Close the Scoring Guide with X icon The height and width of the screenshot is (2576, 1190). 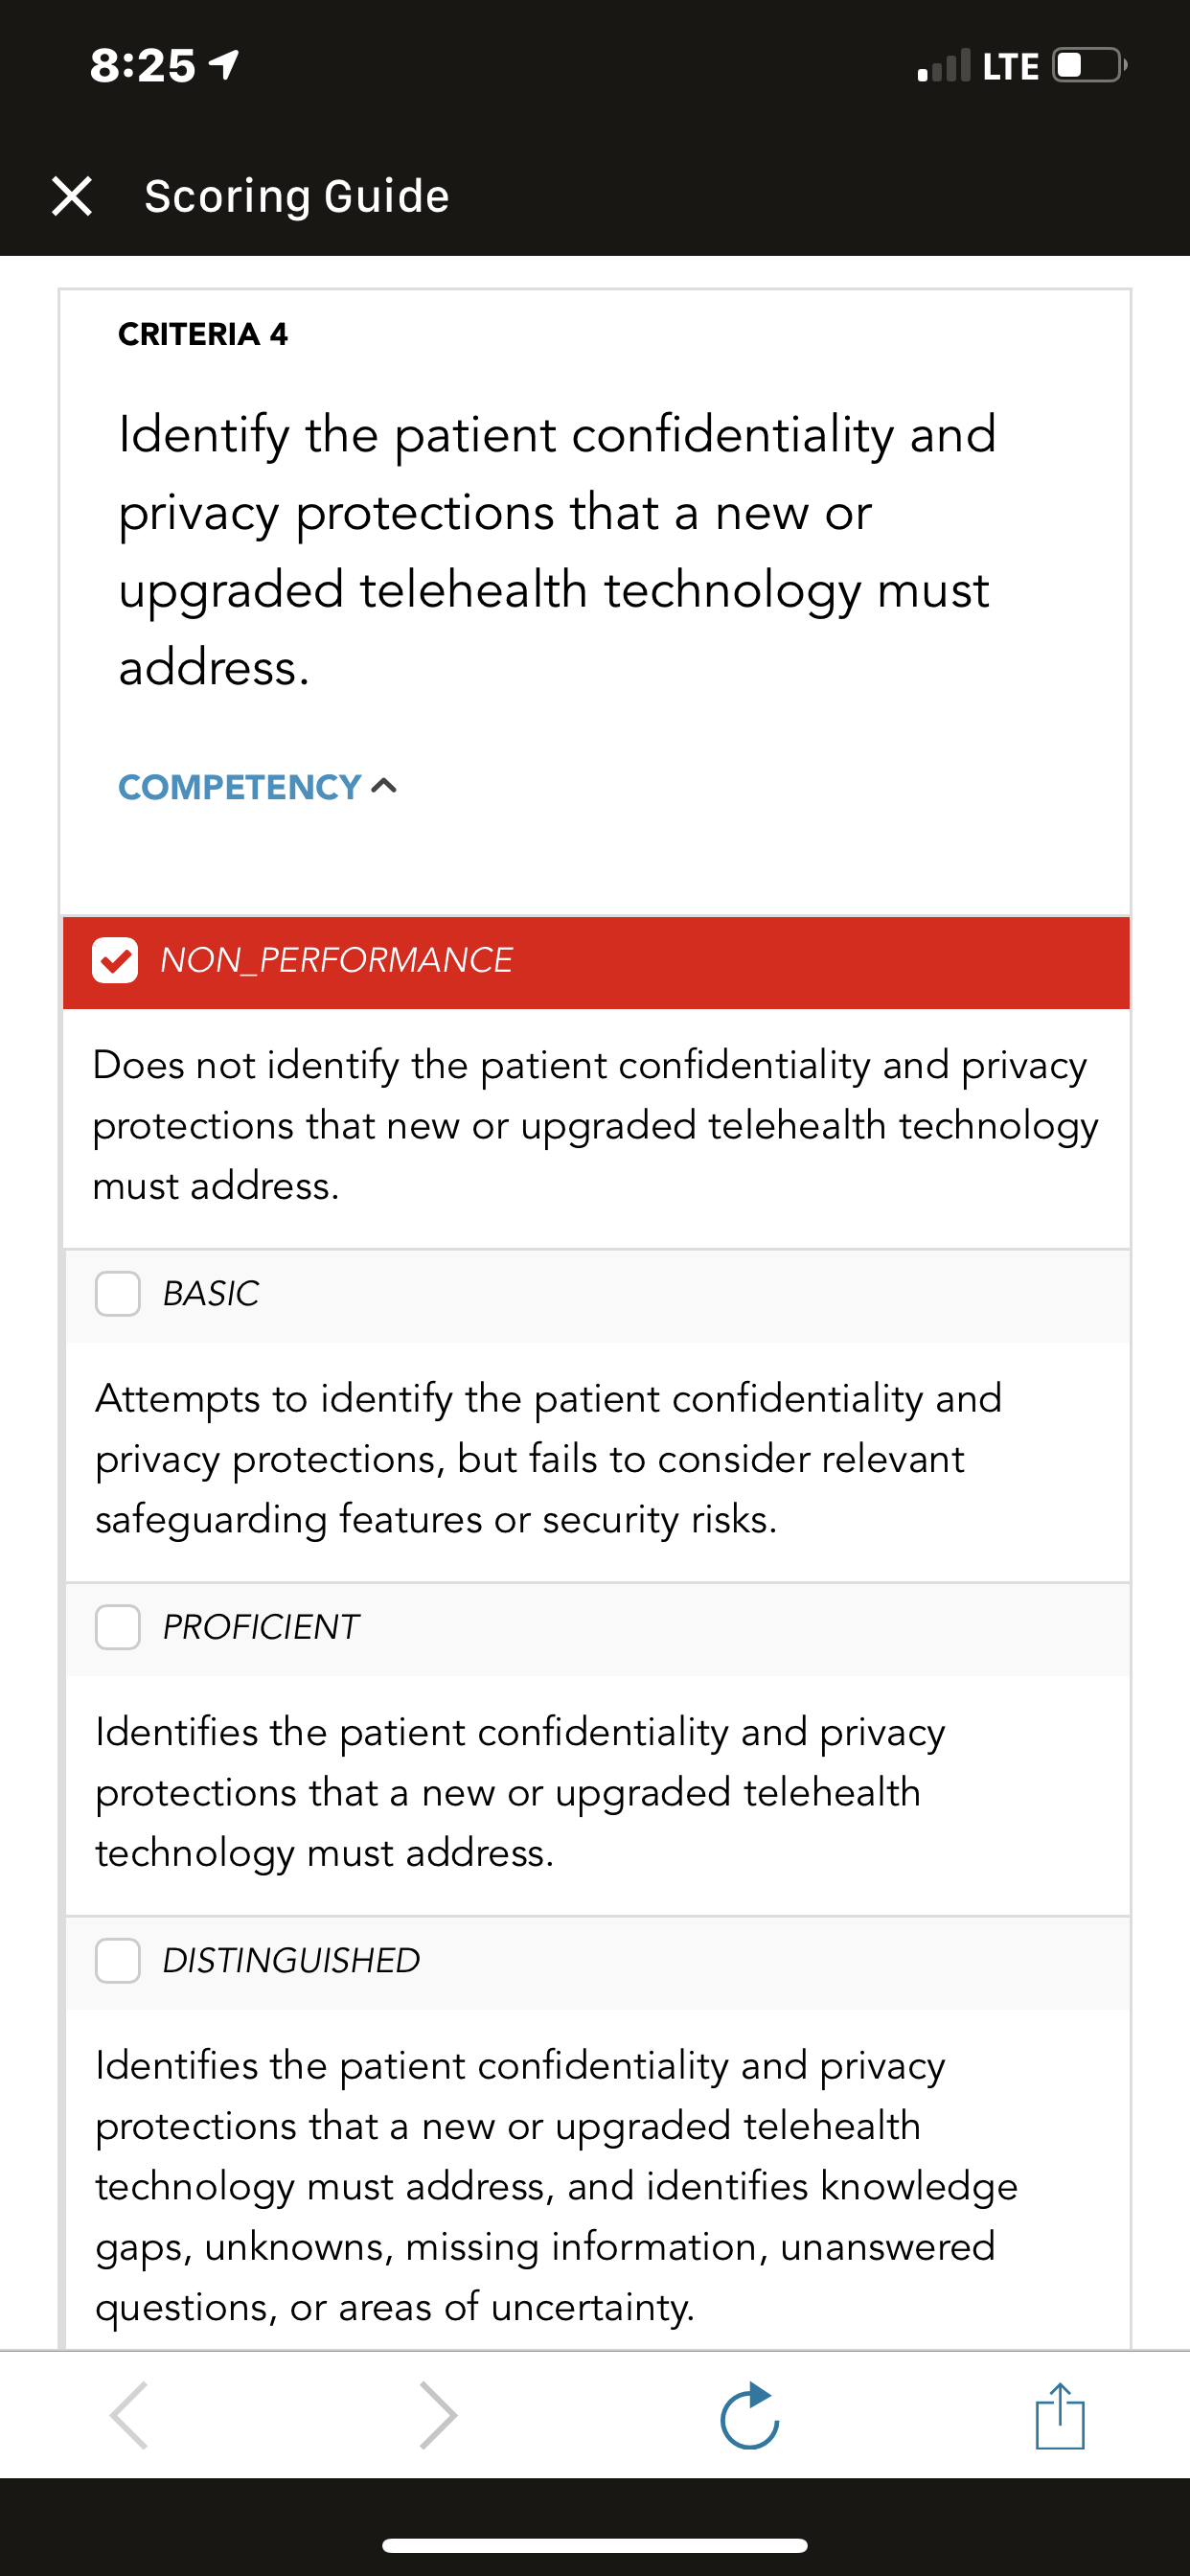click(72, 196)
